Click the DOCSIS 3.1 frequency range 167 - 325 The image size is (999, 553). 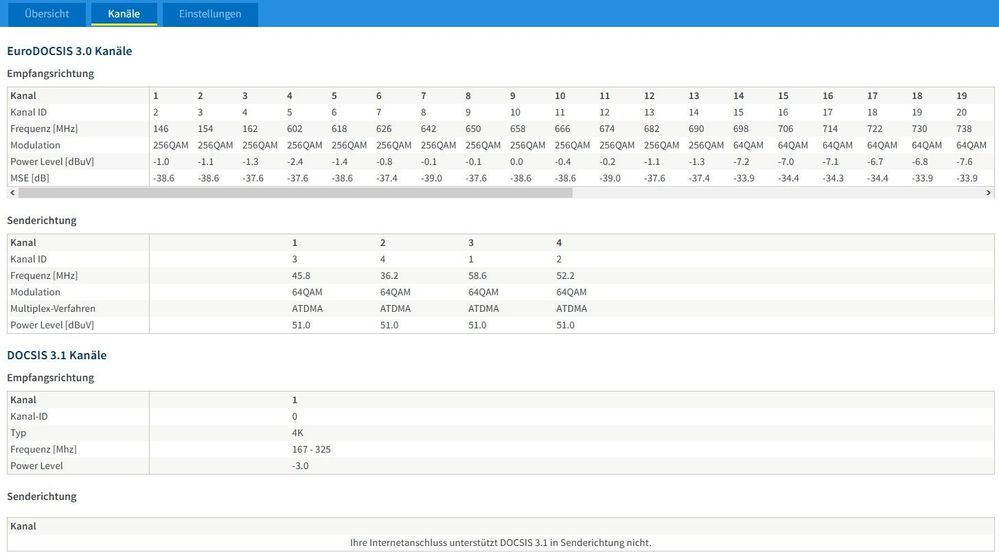(x=312, y=449)
